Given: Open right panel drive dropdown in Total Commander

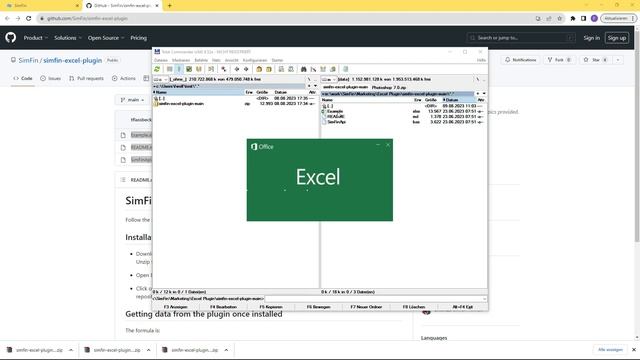Looking at the screenshot, I should pos(329,79).
